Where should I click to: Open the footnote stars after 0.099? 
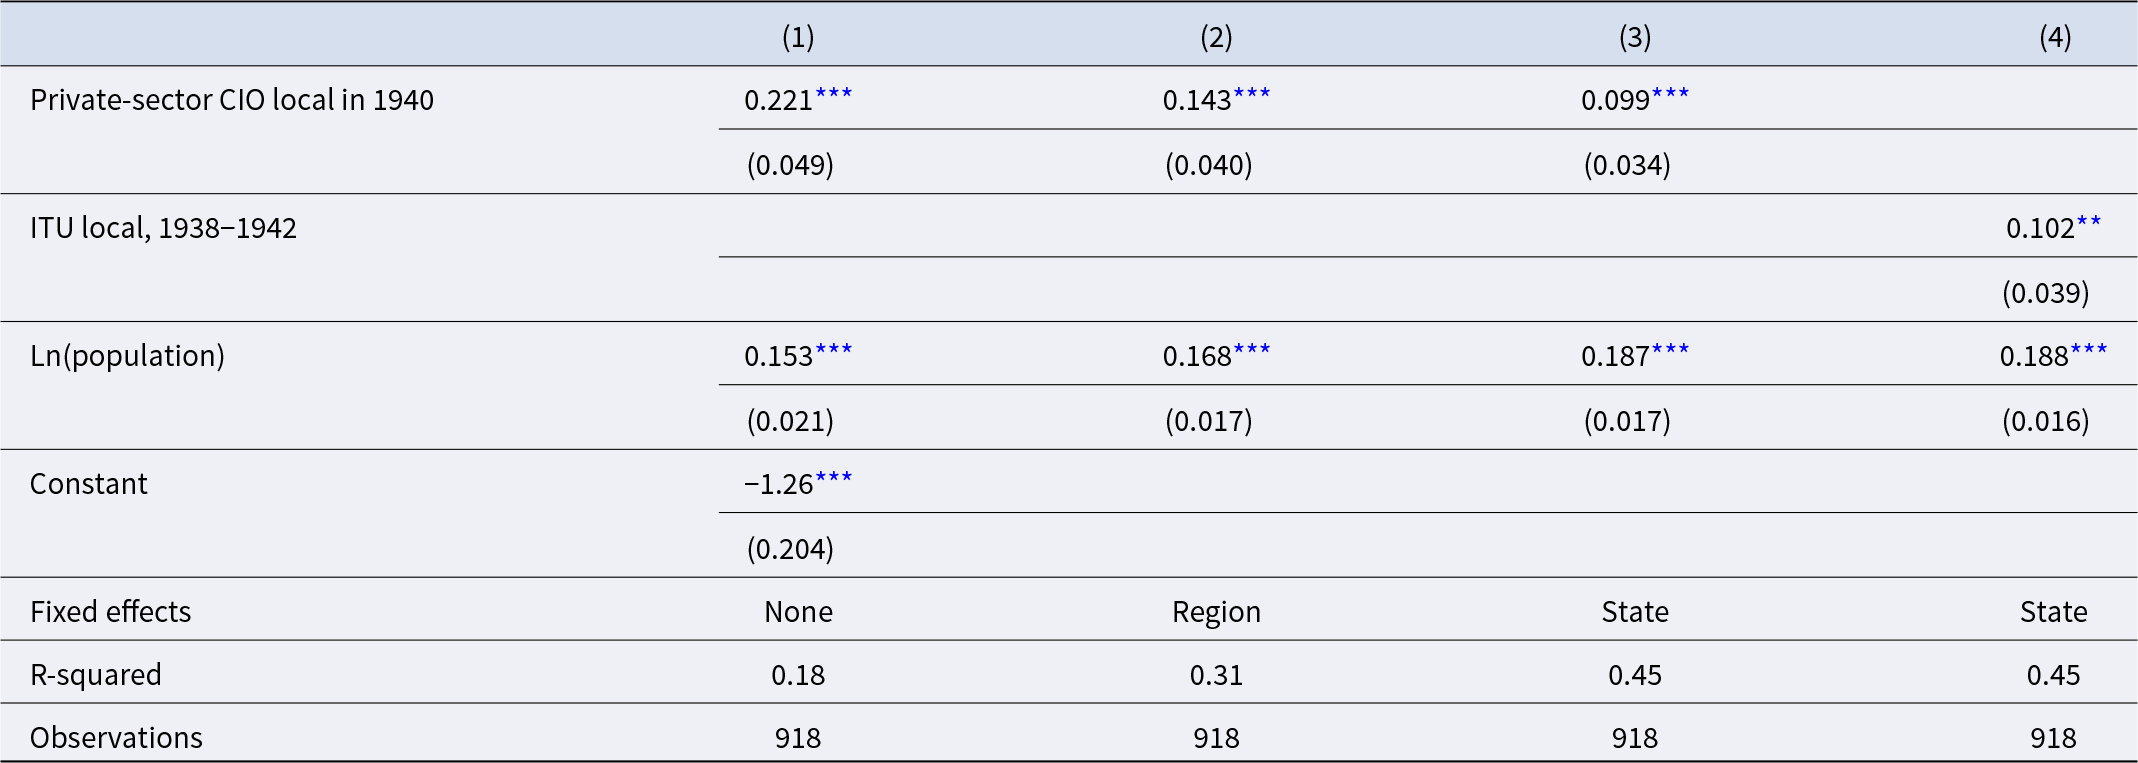[1670, 94]
